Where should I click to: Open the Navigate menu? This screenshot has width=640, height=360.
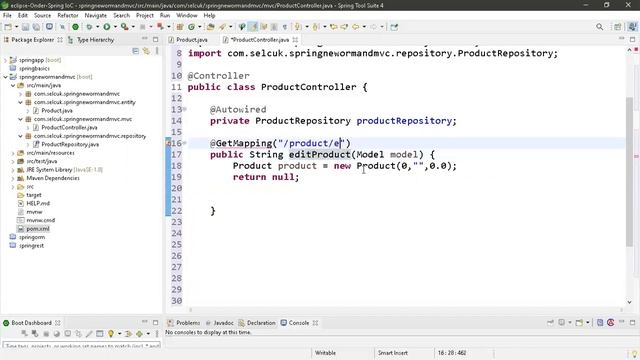(x=96, y=15)
